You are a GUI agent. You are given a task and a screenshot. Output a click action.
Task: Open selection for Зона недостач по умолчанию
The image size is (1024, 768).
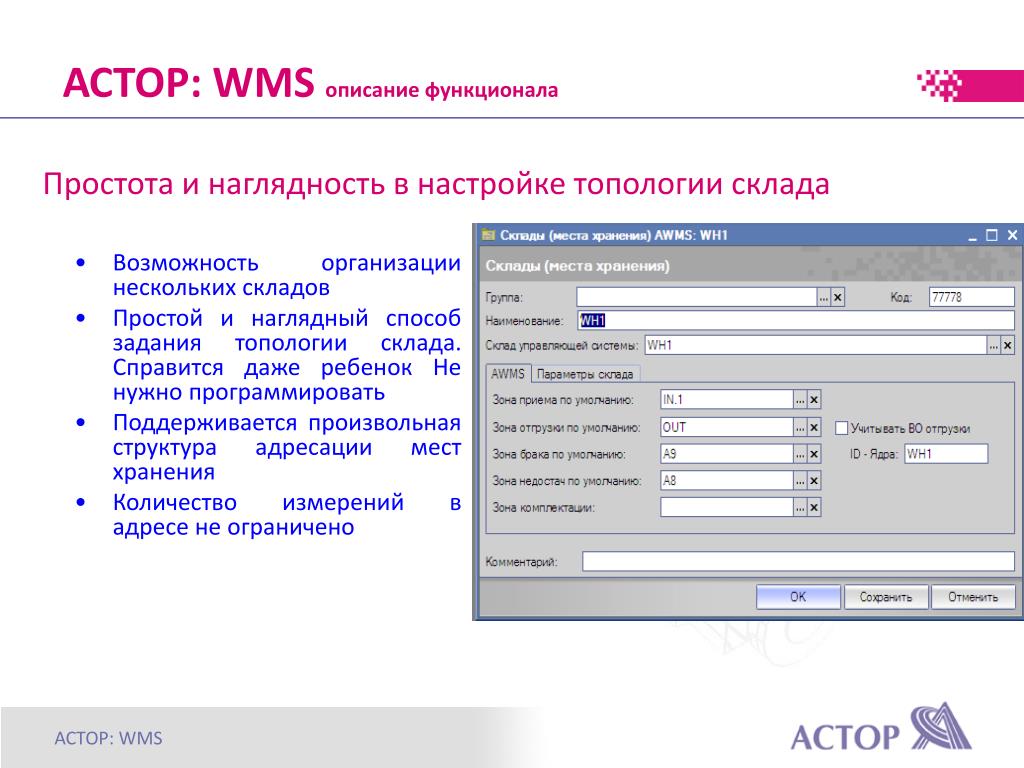[800, 481]
